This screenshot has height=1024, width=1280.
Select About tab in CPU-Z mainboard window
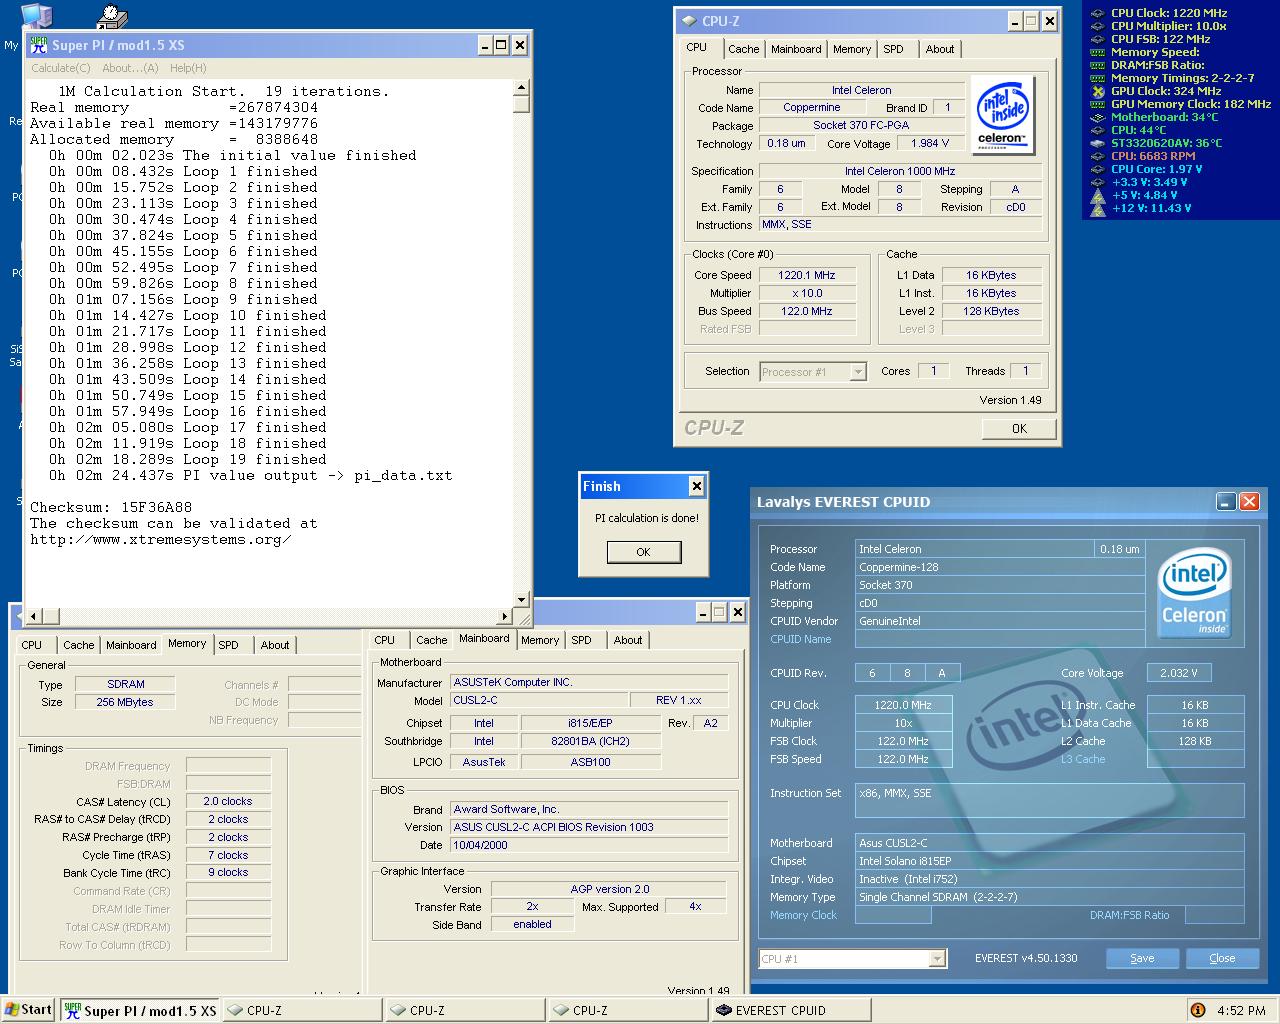pyautogui.click(x=628, y=640)
